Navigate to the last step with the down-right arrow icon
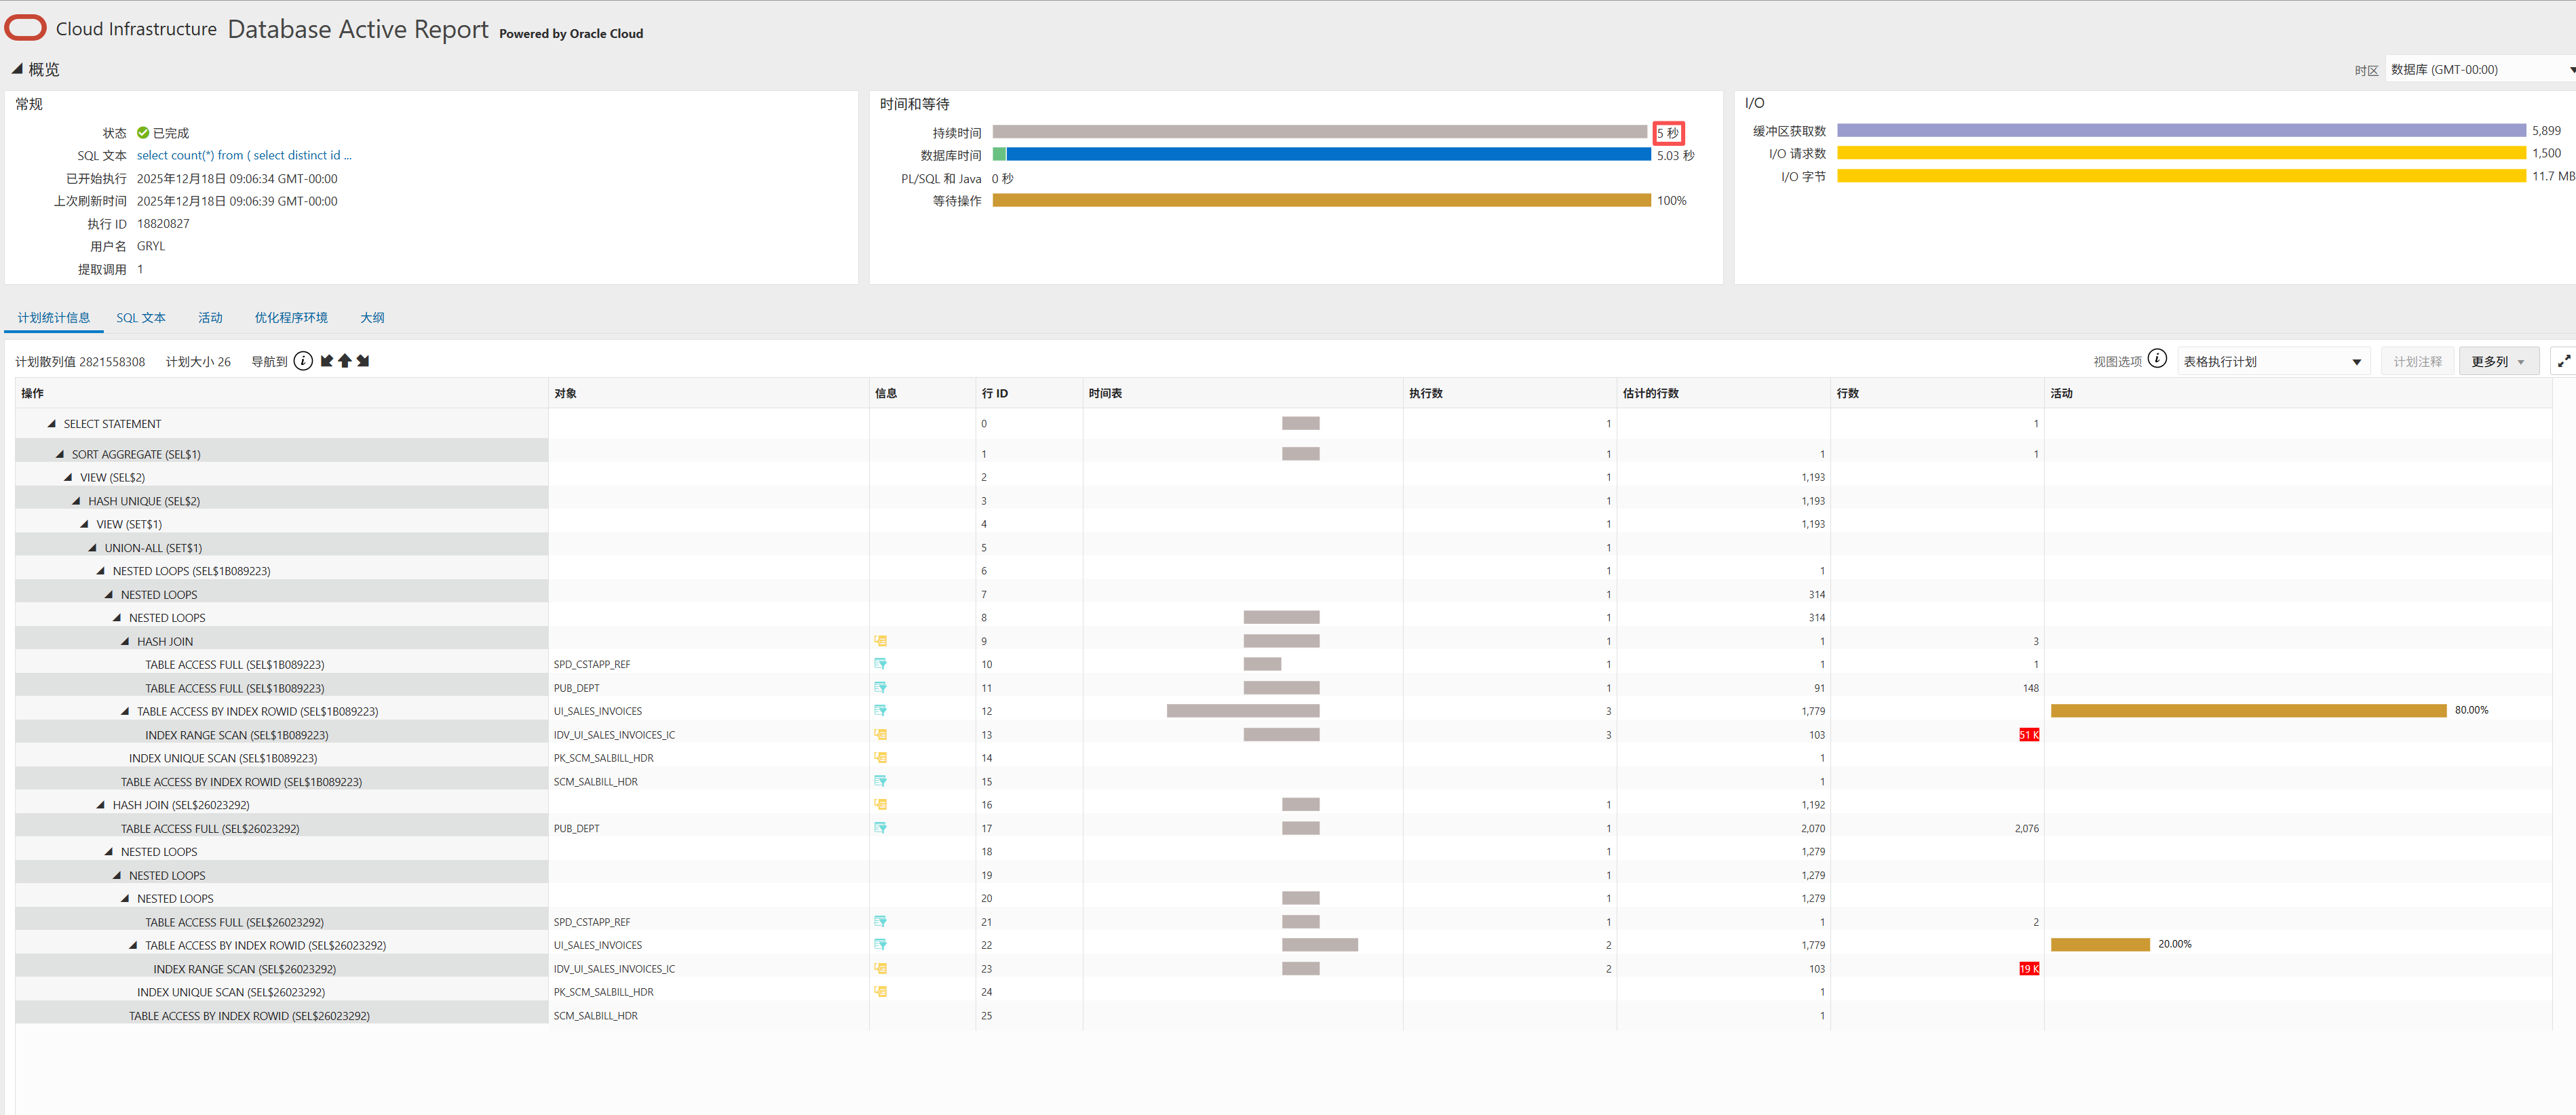2576x1115 pixels. click(363, 361)
